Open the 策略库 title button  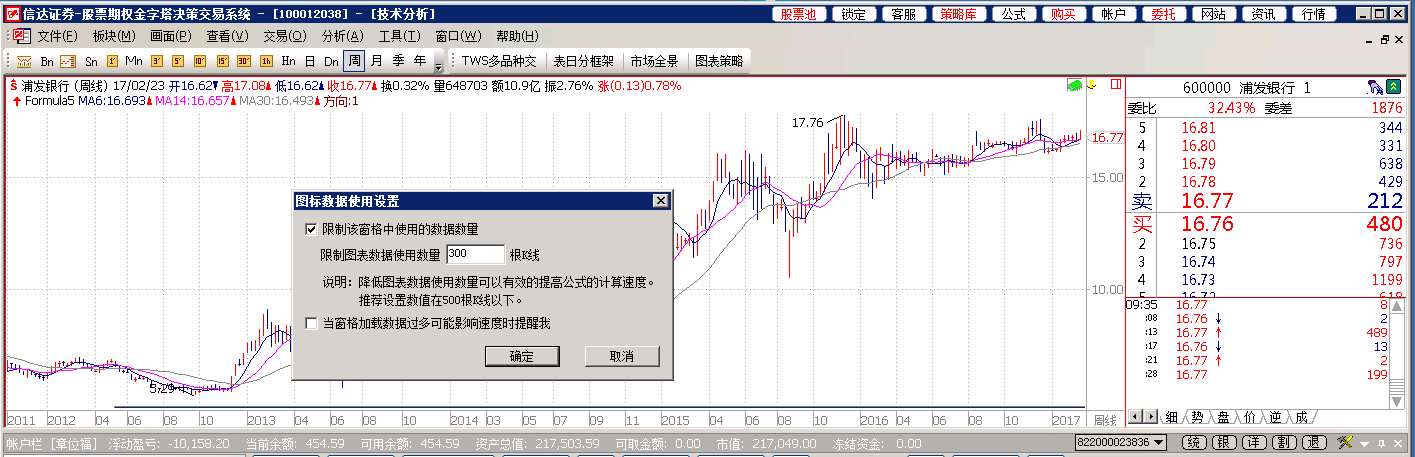point(960,14)
